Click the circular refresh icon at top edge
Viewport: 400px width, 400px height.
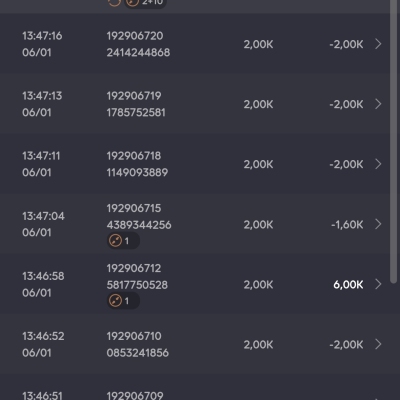point(114,3)
